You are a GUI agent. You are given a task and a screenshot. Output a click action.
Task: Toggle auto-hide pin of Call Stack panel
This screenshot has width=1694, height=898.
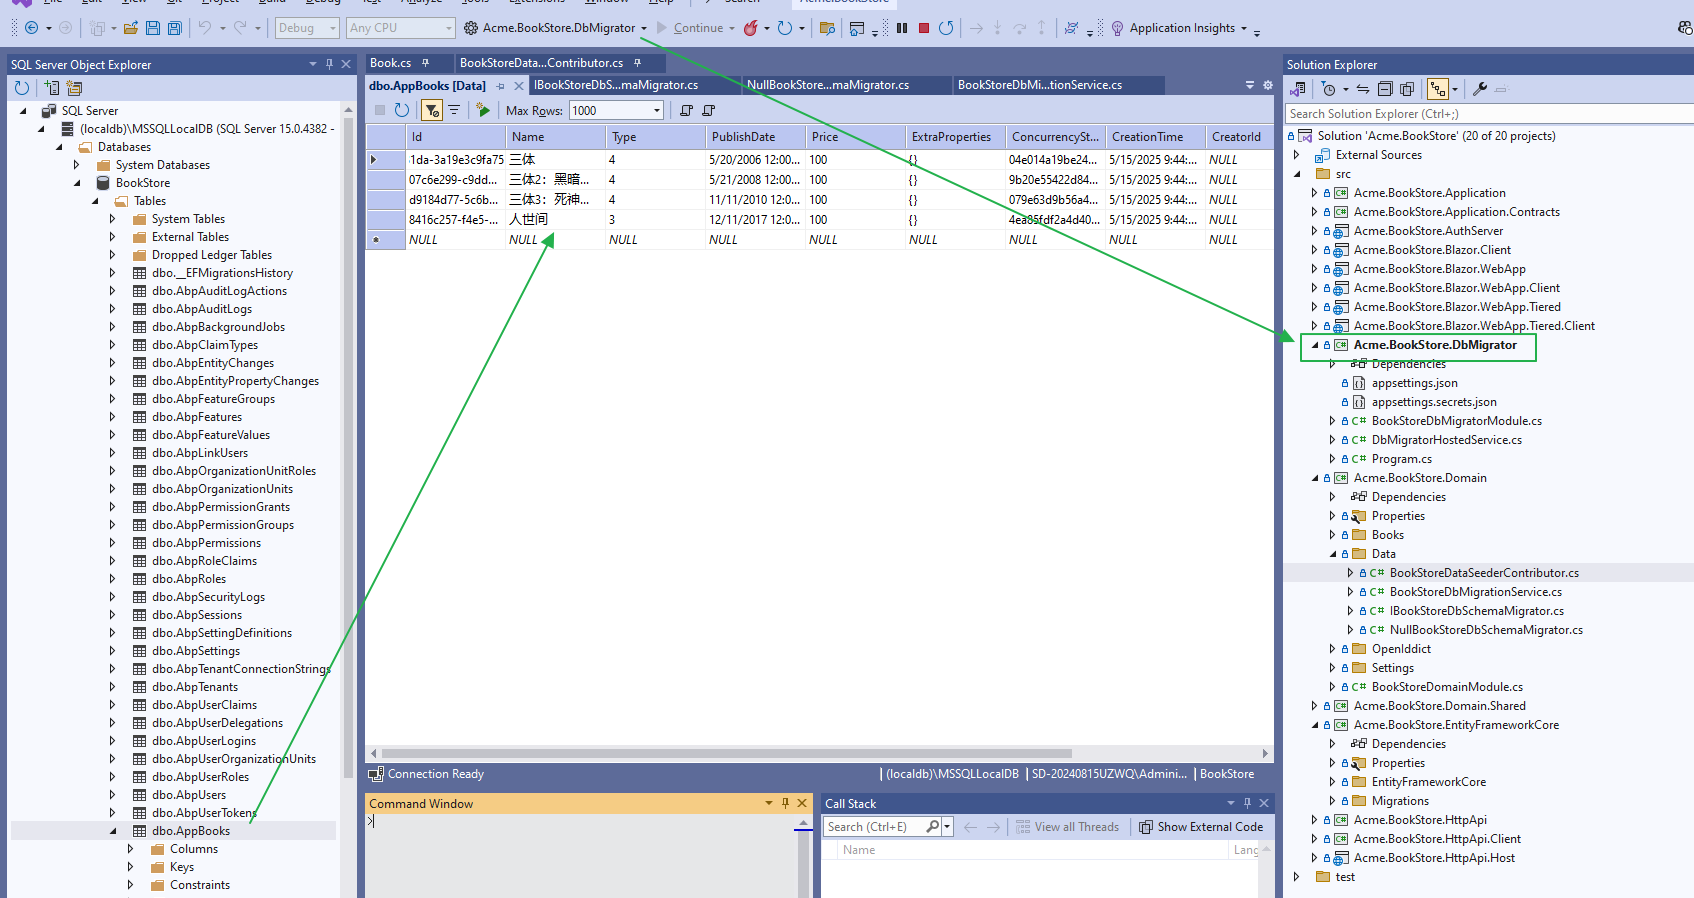[1247, 803]
